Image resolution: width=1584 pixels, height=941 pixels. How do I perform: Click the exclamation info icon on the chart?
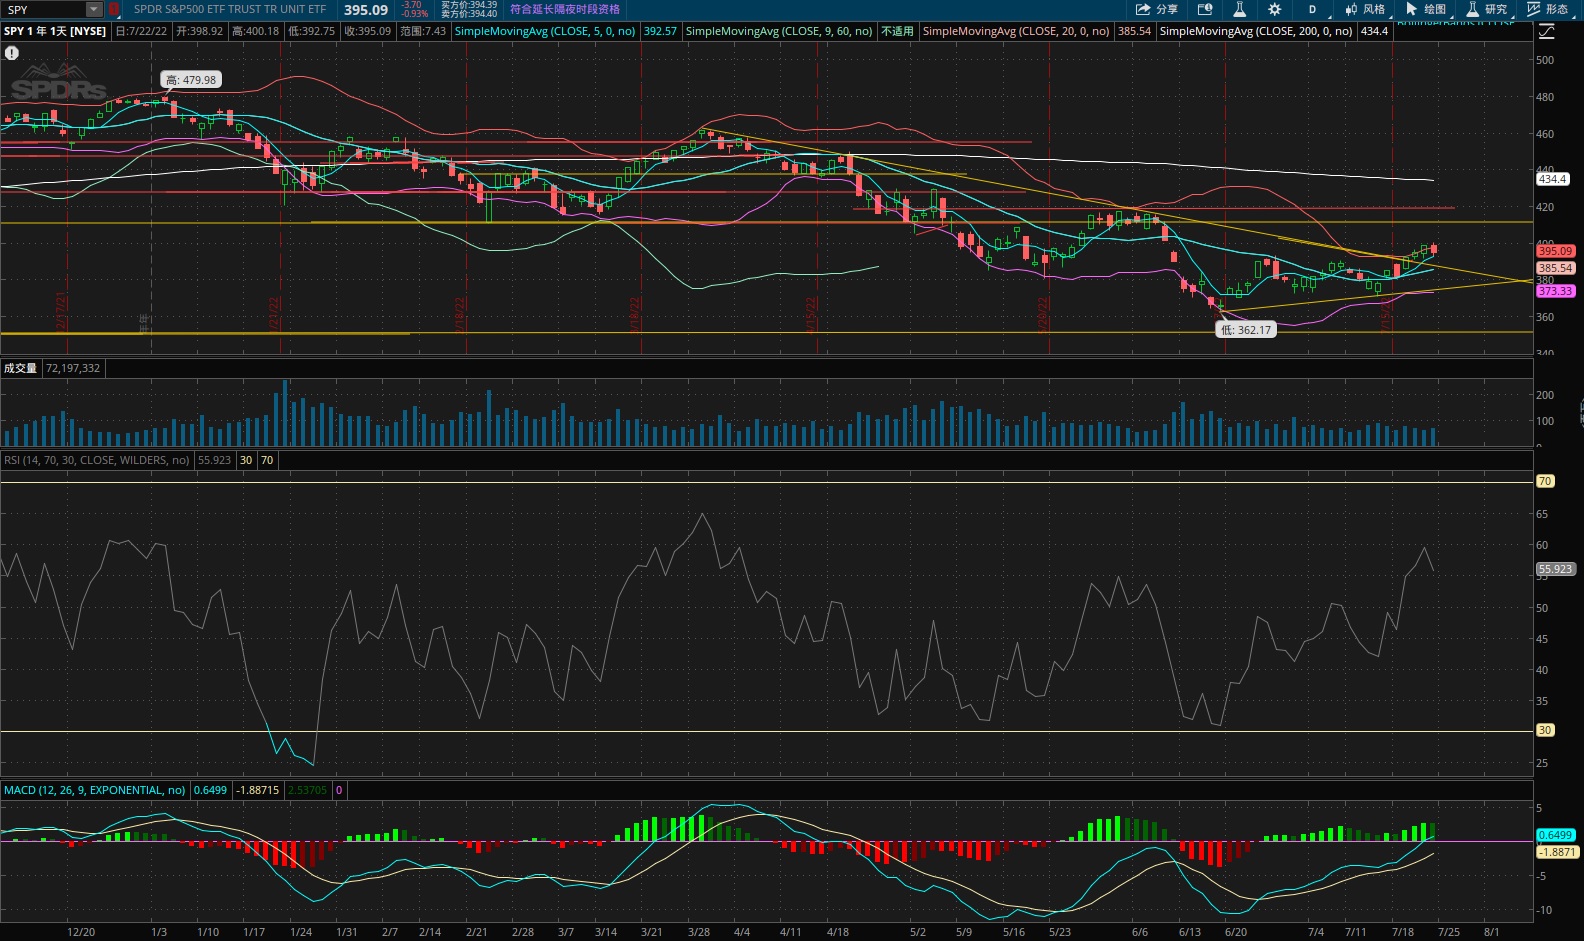click(12, 53)
